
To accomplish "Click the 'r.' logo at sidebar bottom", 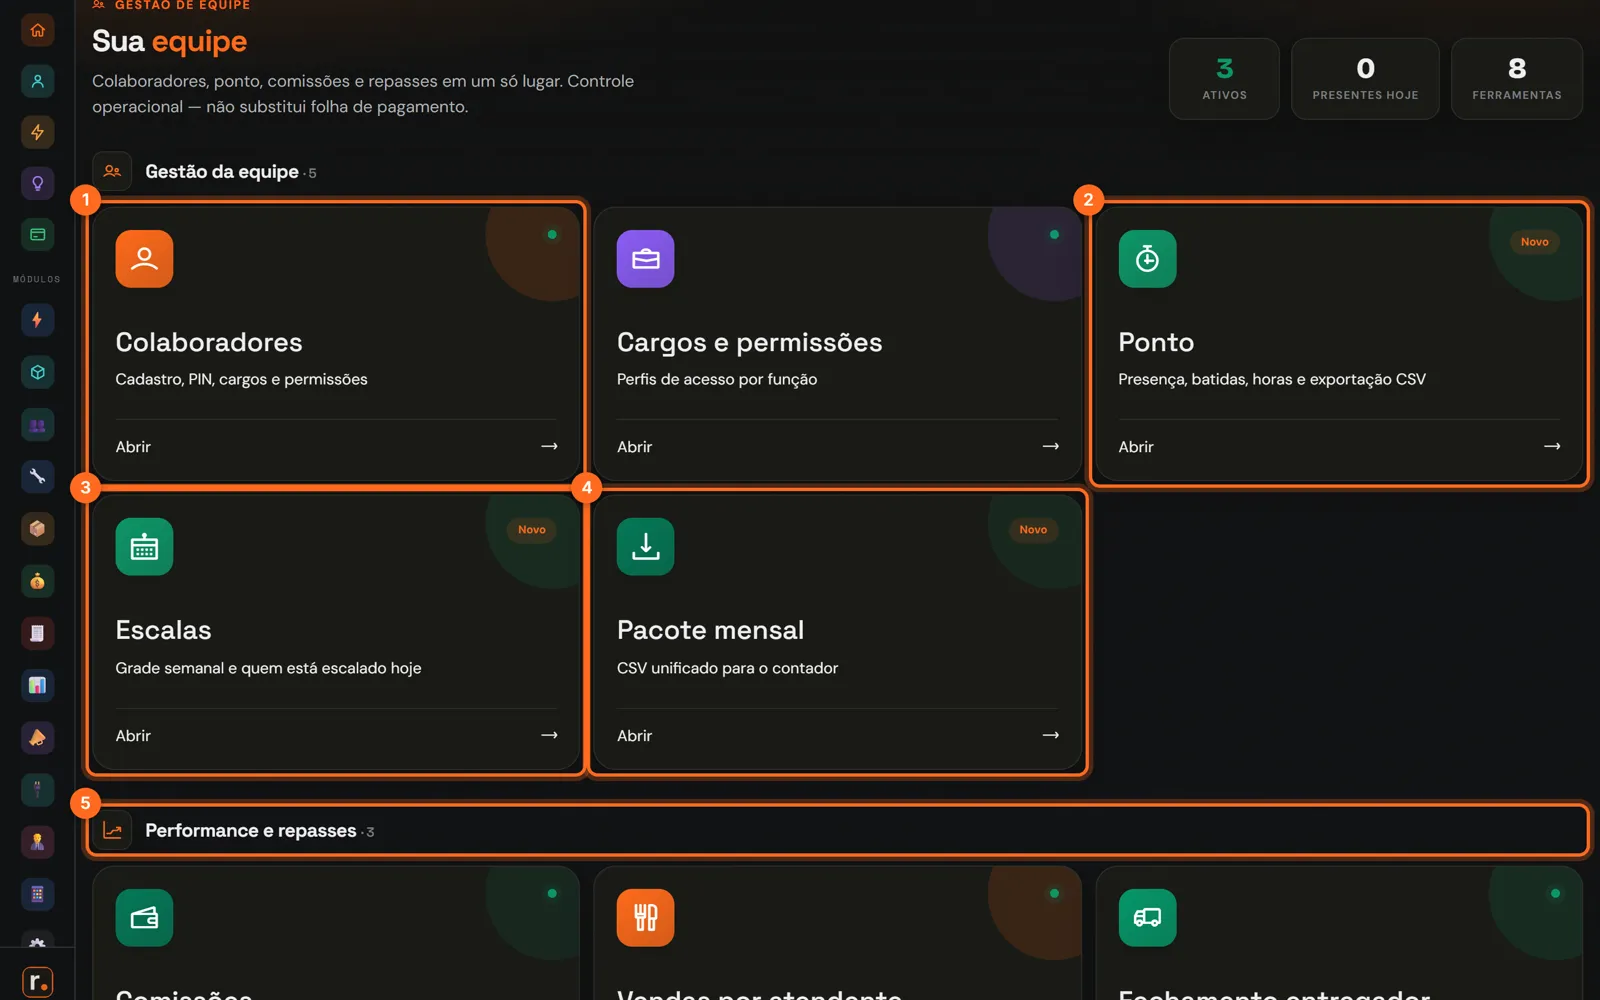I will [x=37, y=982].
